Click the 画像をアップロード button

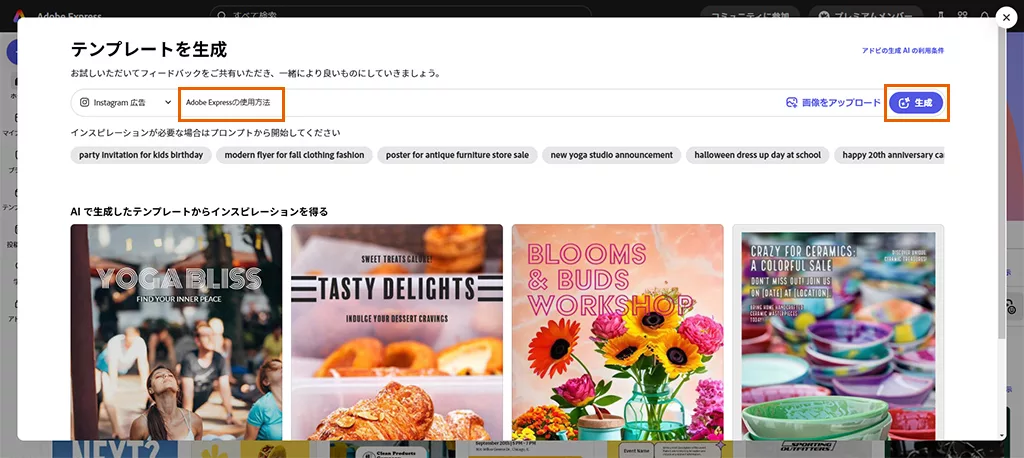833,103
